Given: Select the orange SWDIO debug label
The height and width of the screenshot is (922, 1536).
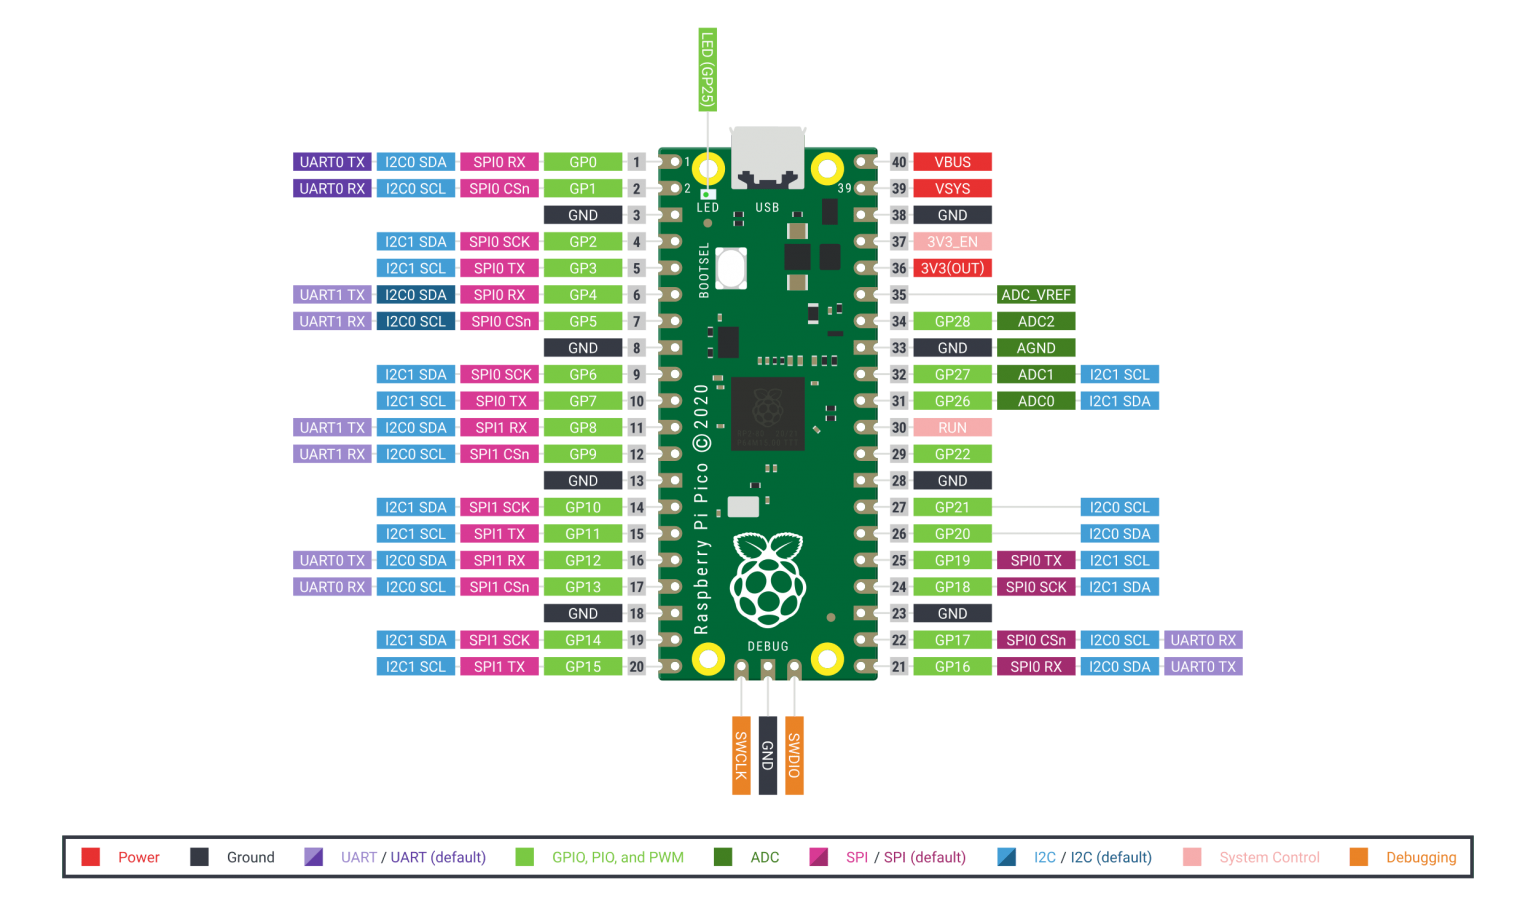Looking at the screenshot, I should click(794, 756).
